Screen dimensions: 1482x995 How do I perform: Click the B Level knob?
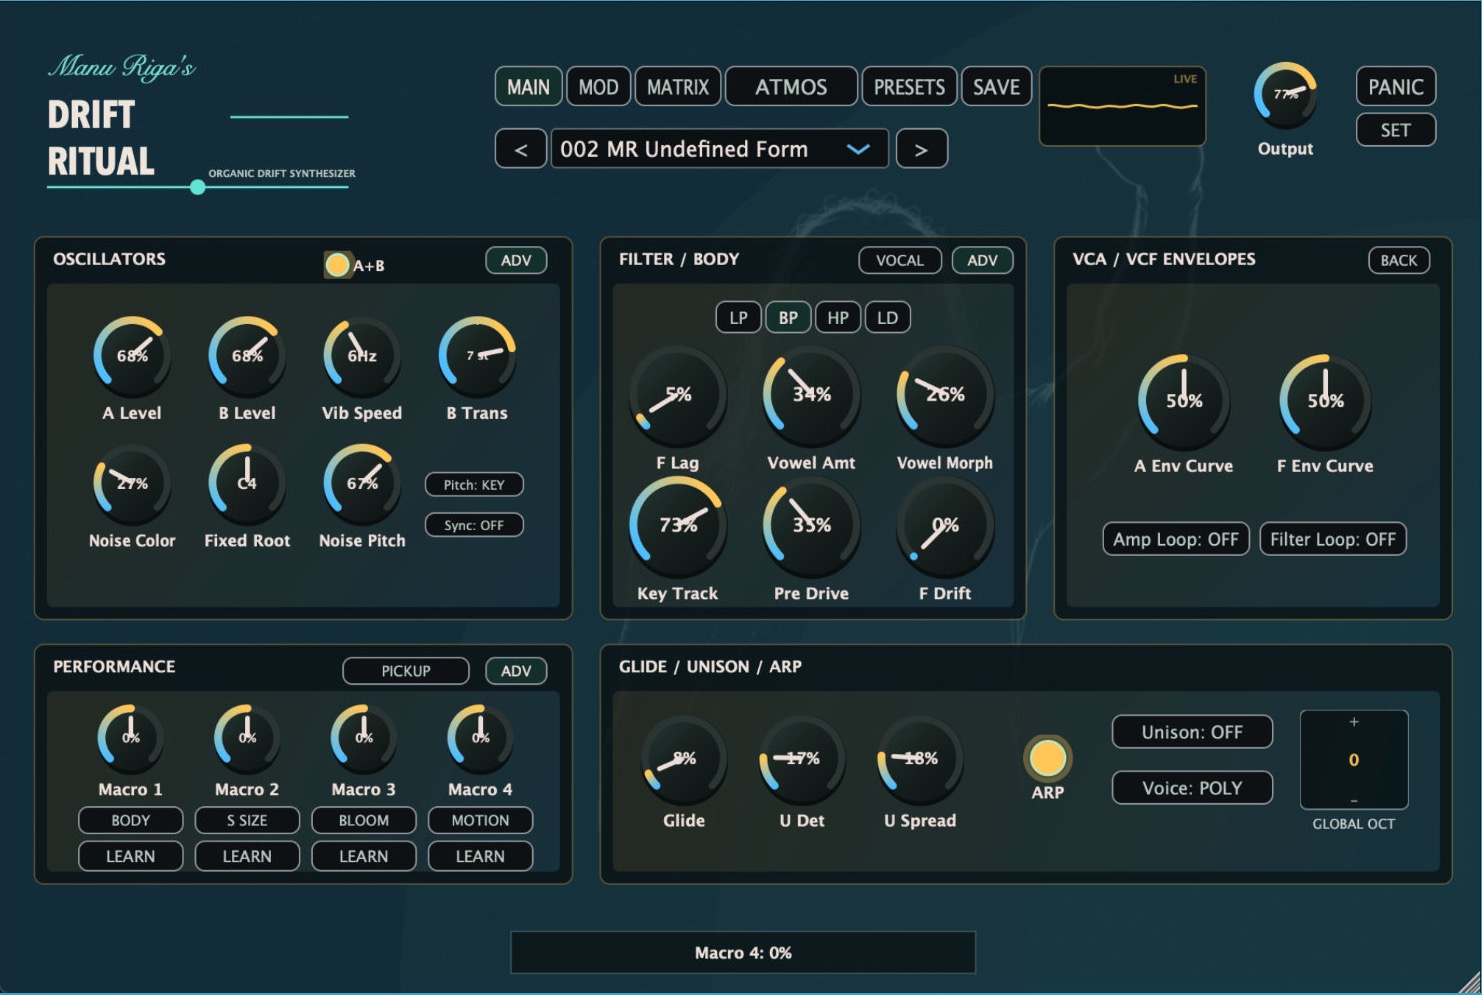pos(247,356)
